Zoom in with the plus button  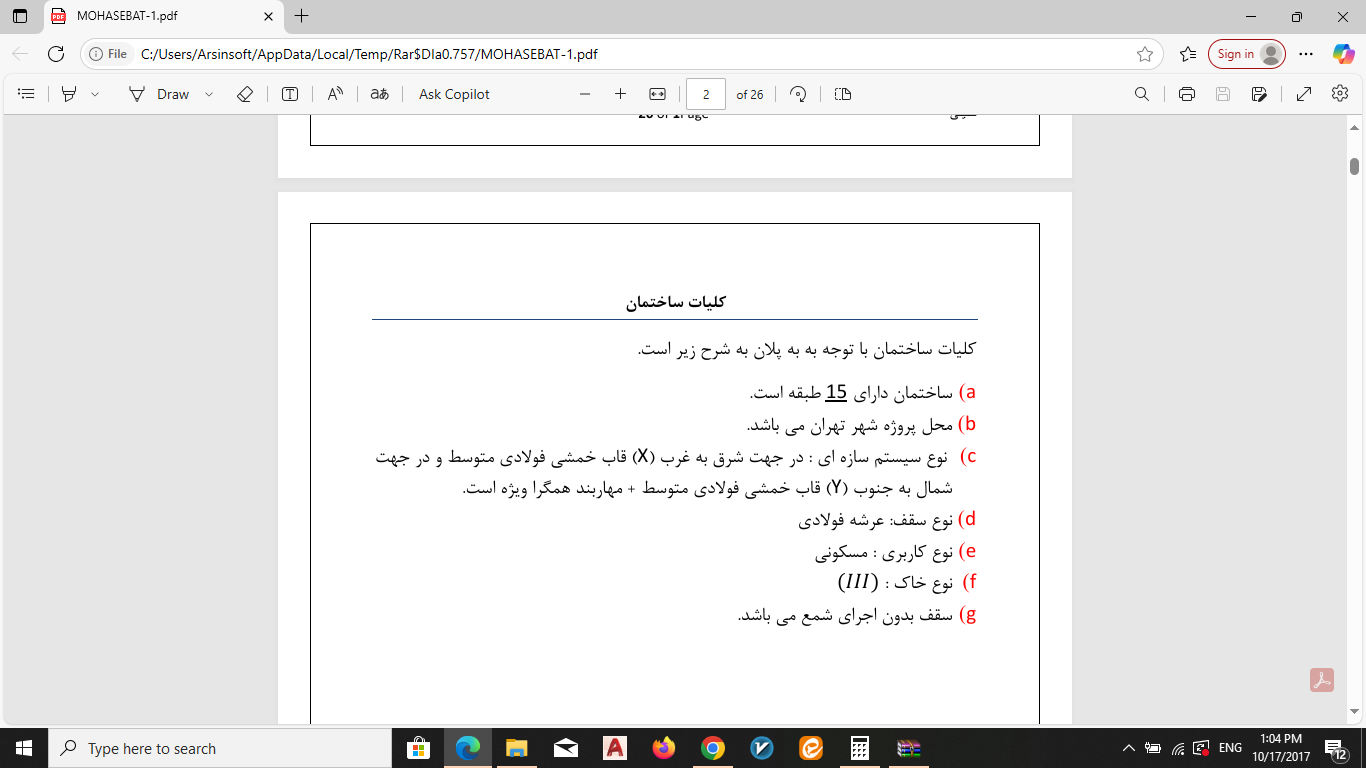620,94
